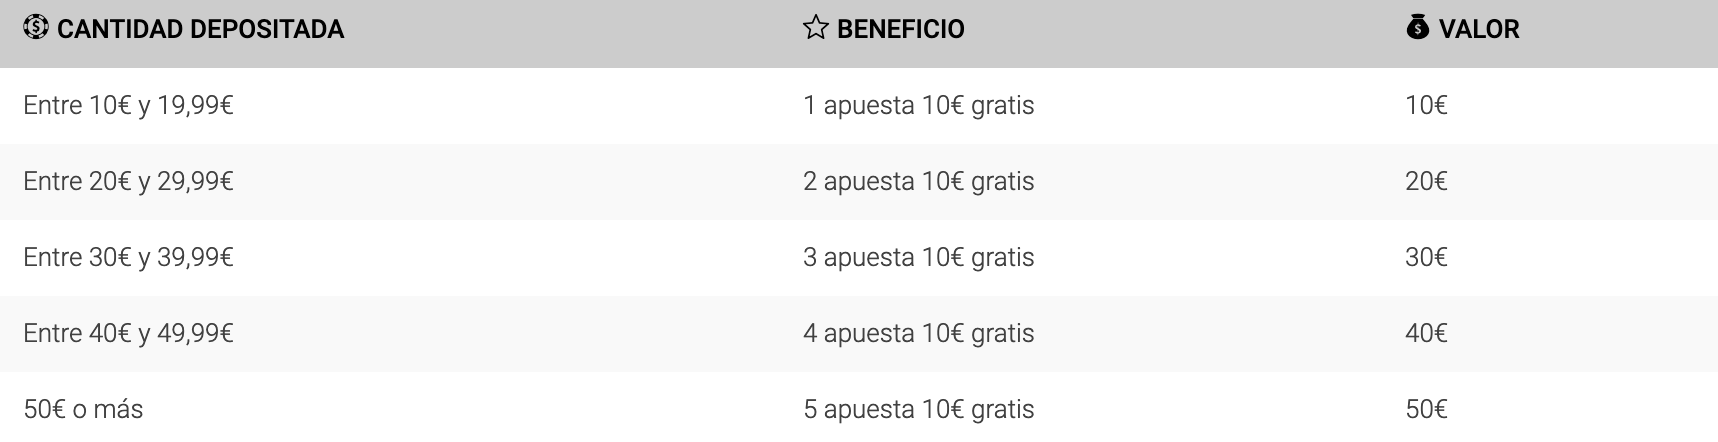Select '4 apuesta 10€ gratis' benefit text
The width and height of the screenshot is (1718, 442).
pyautogui.click(x=919, y=334)
